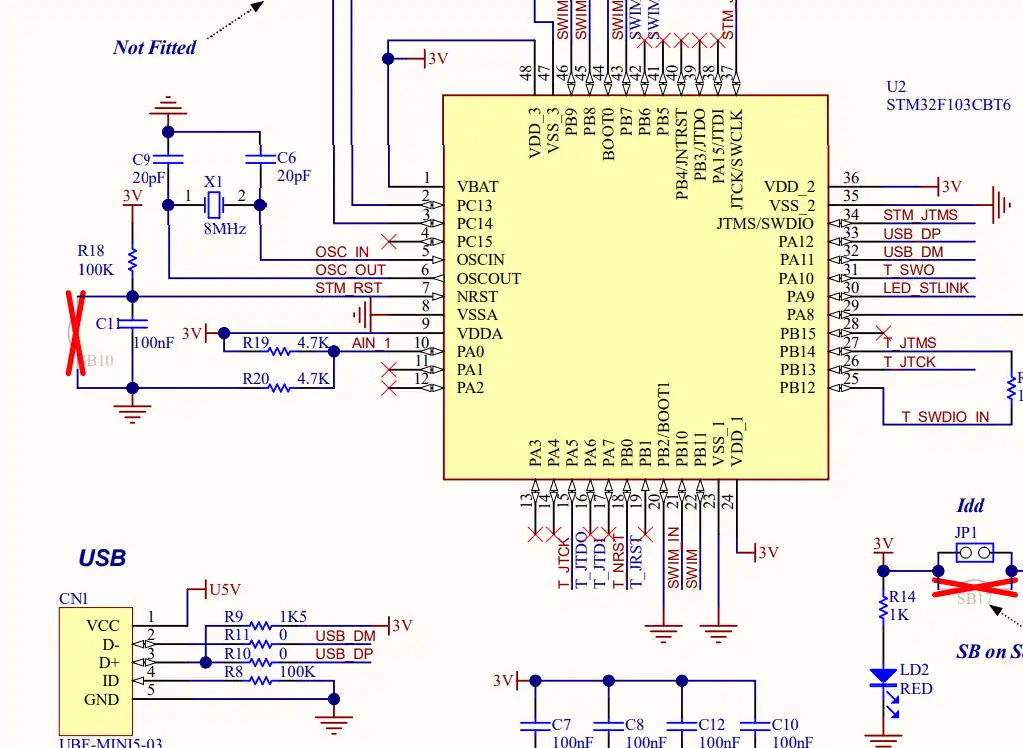Click the R8 100K resistor on ID line
The width and height of the screenshot is (1023, 748).
pyautogui.click(x=260, y=680)
